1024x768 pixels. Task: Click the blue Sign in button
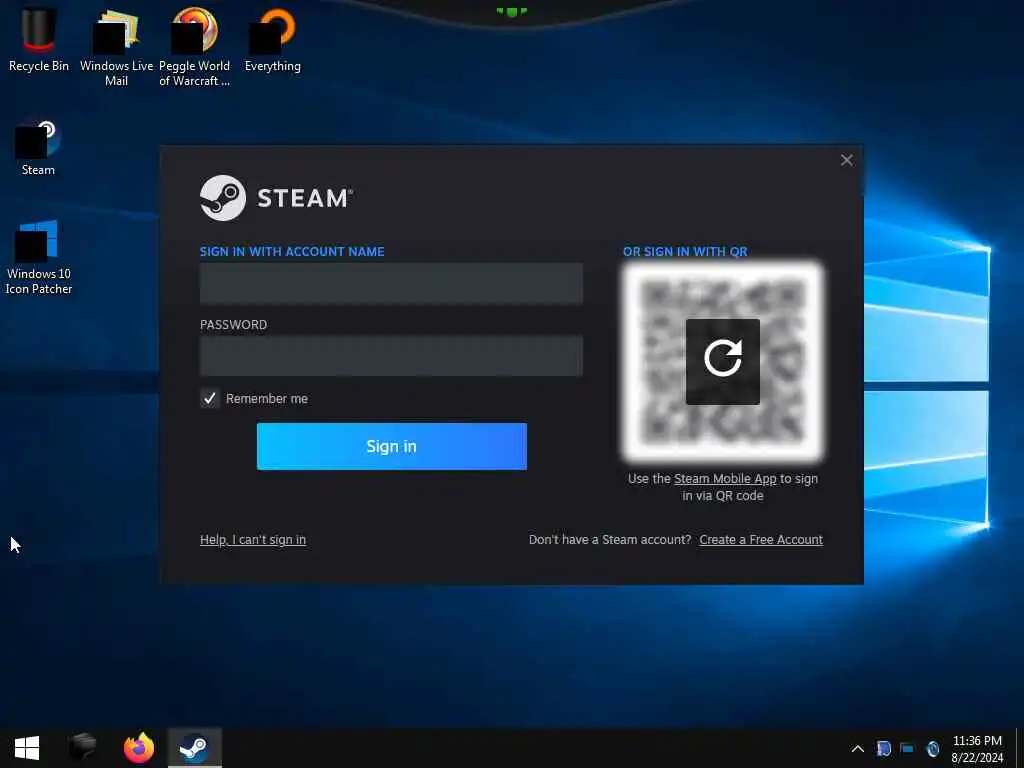[x=391, y=446]
